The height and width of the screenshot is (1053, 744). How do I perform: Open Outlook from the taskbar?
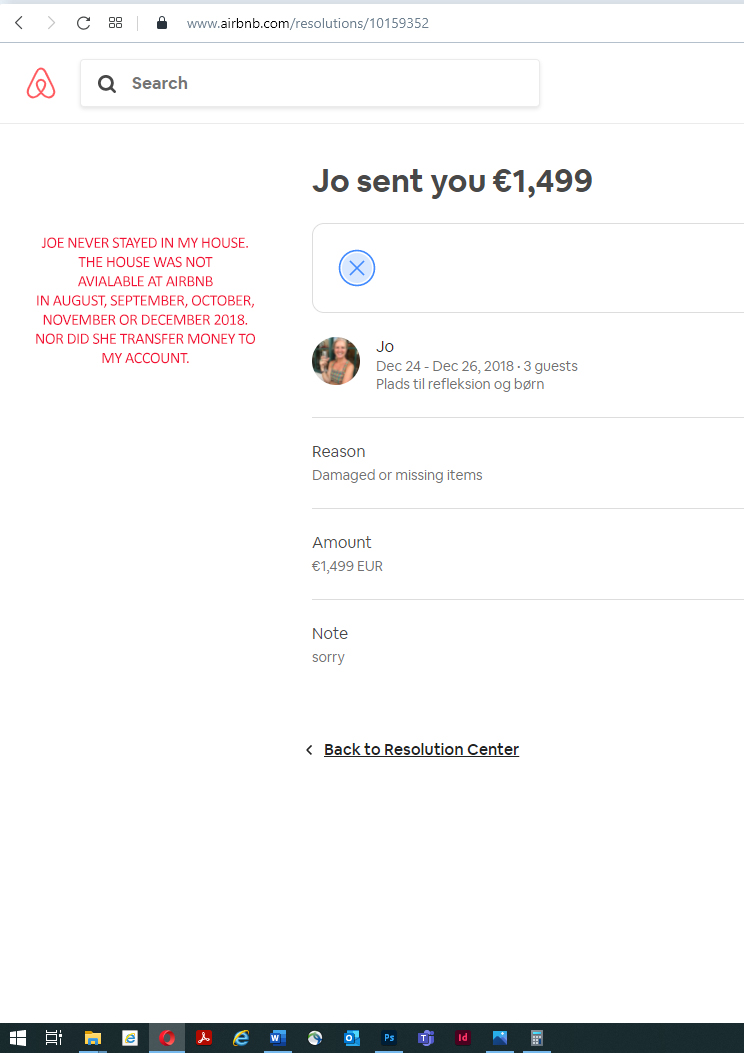(x=352, y=1038)
